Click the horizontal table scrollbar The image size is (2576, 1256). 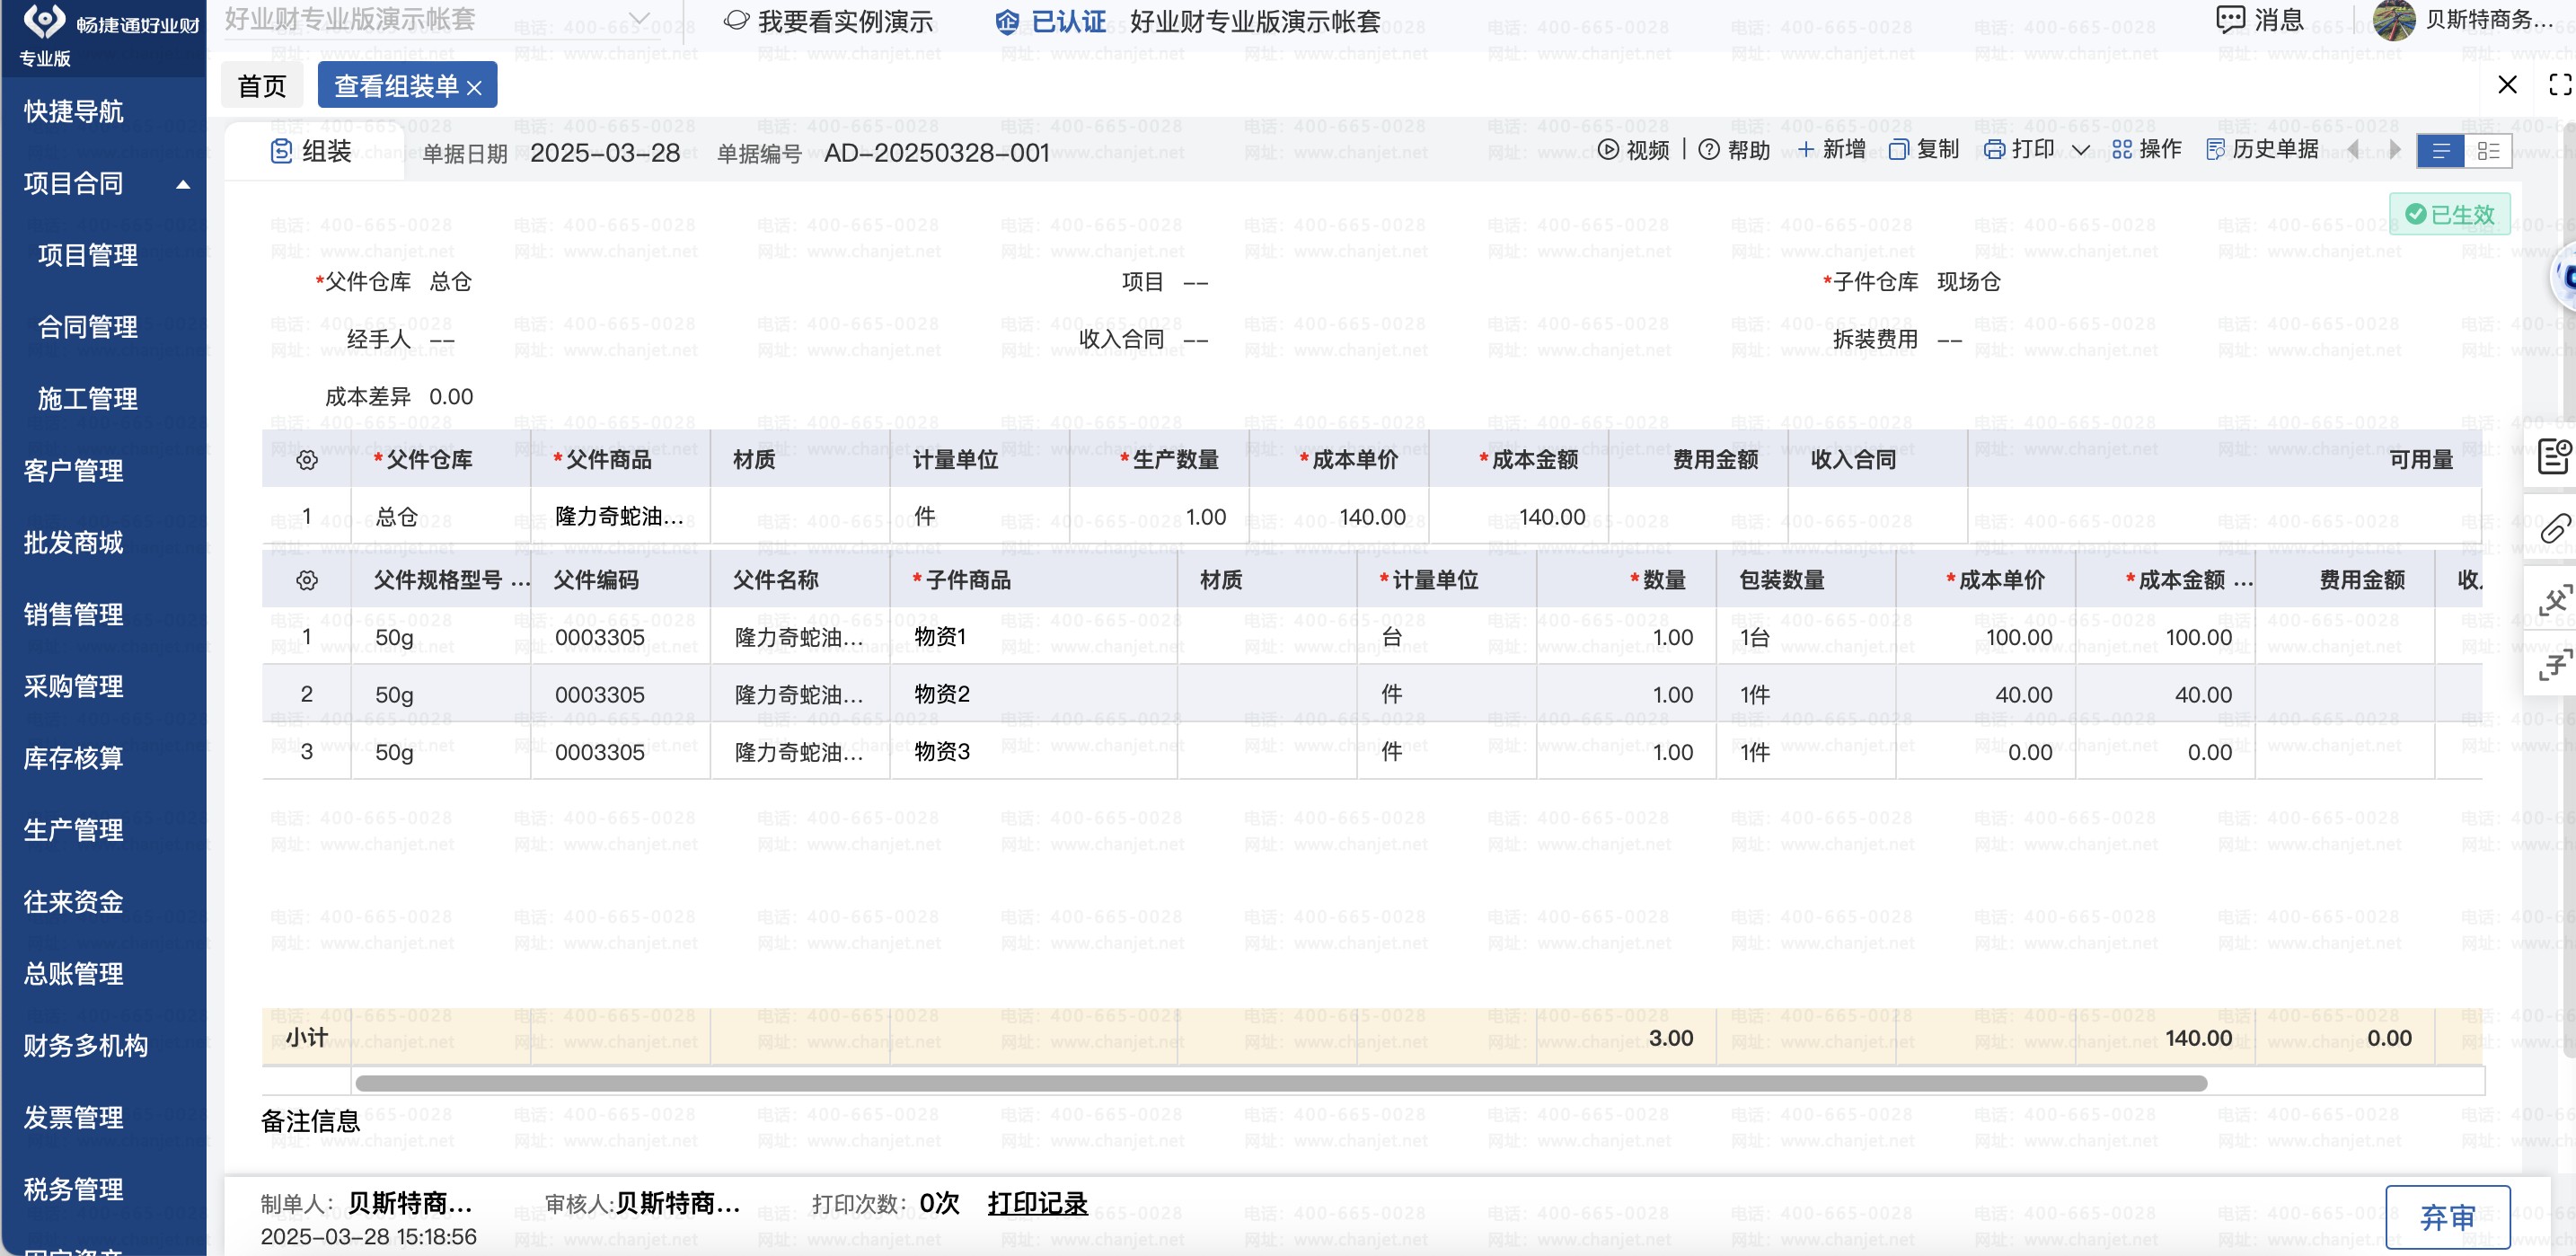(1280, 1084)
